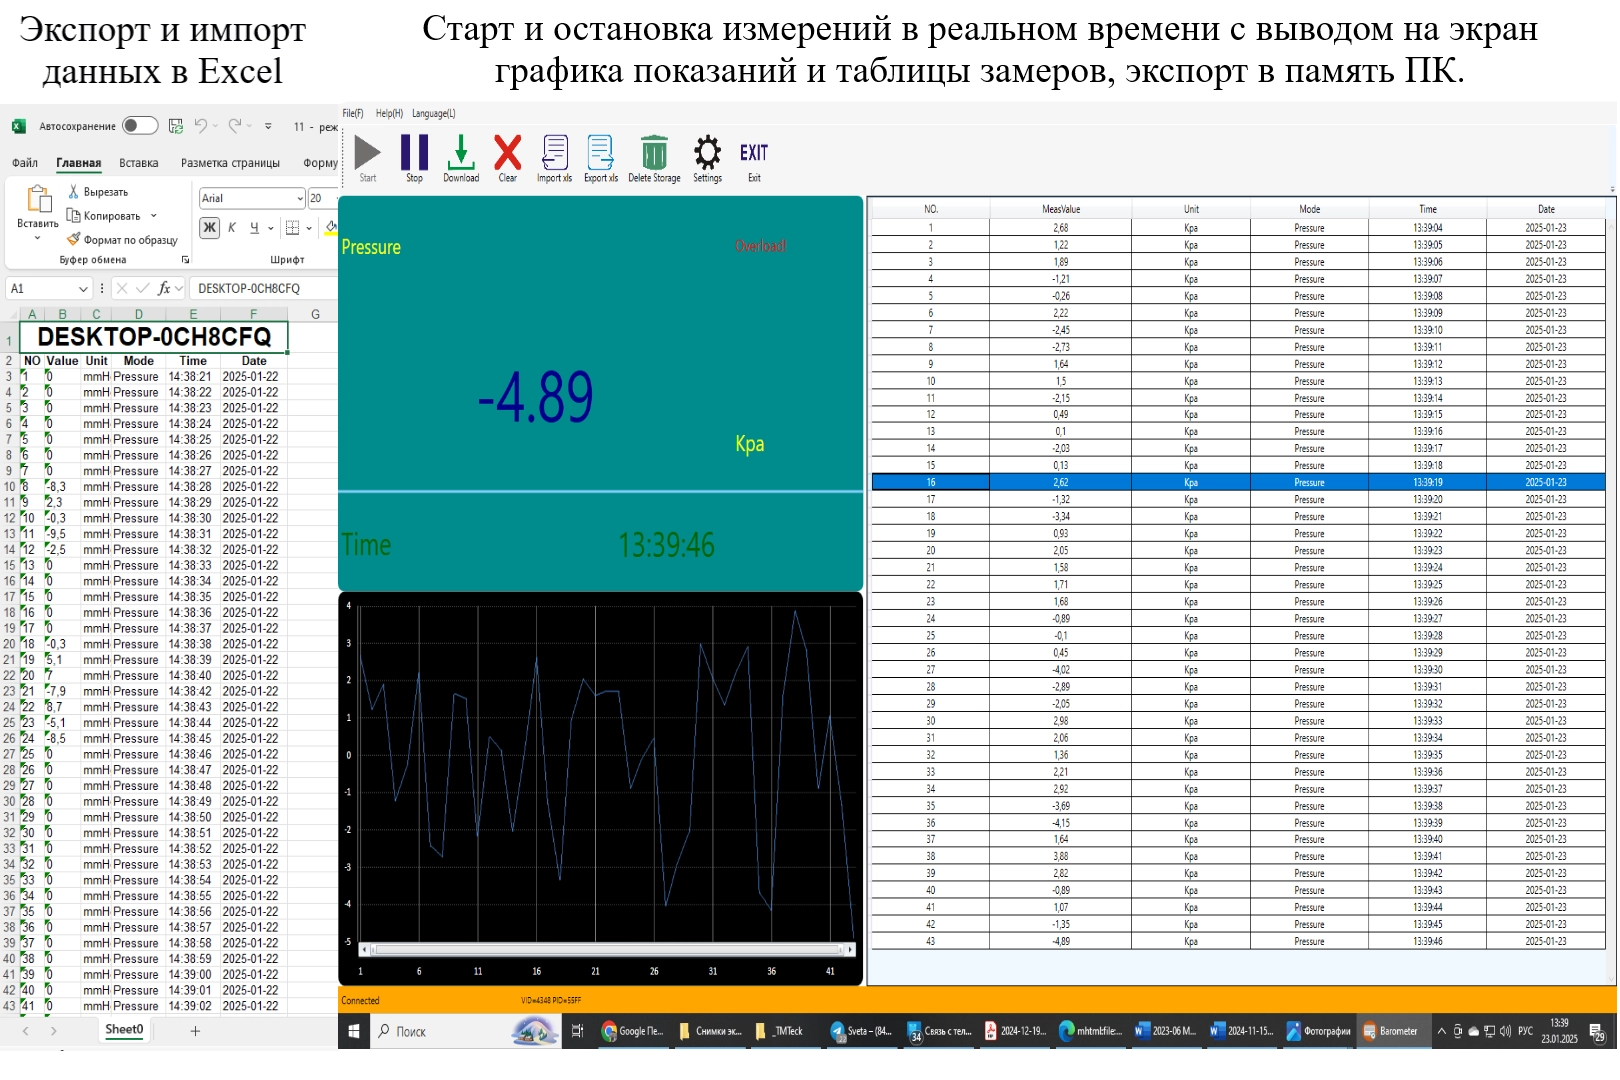
Task: Click the Stop measurement pause icon
Action: (414, 154)
